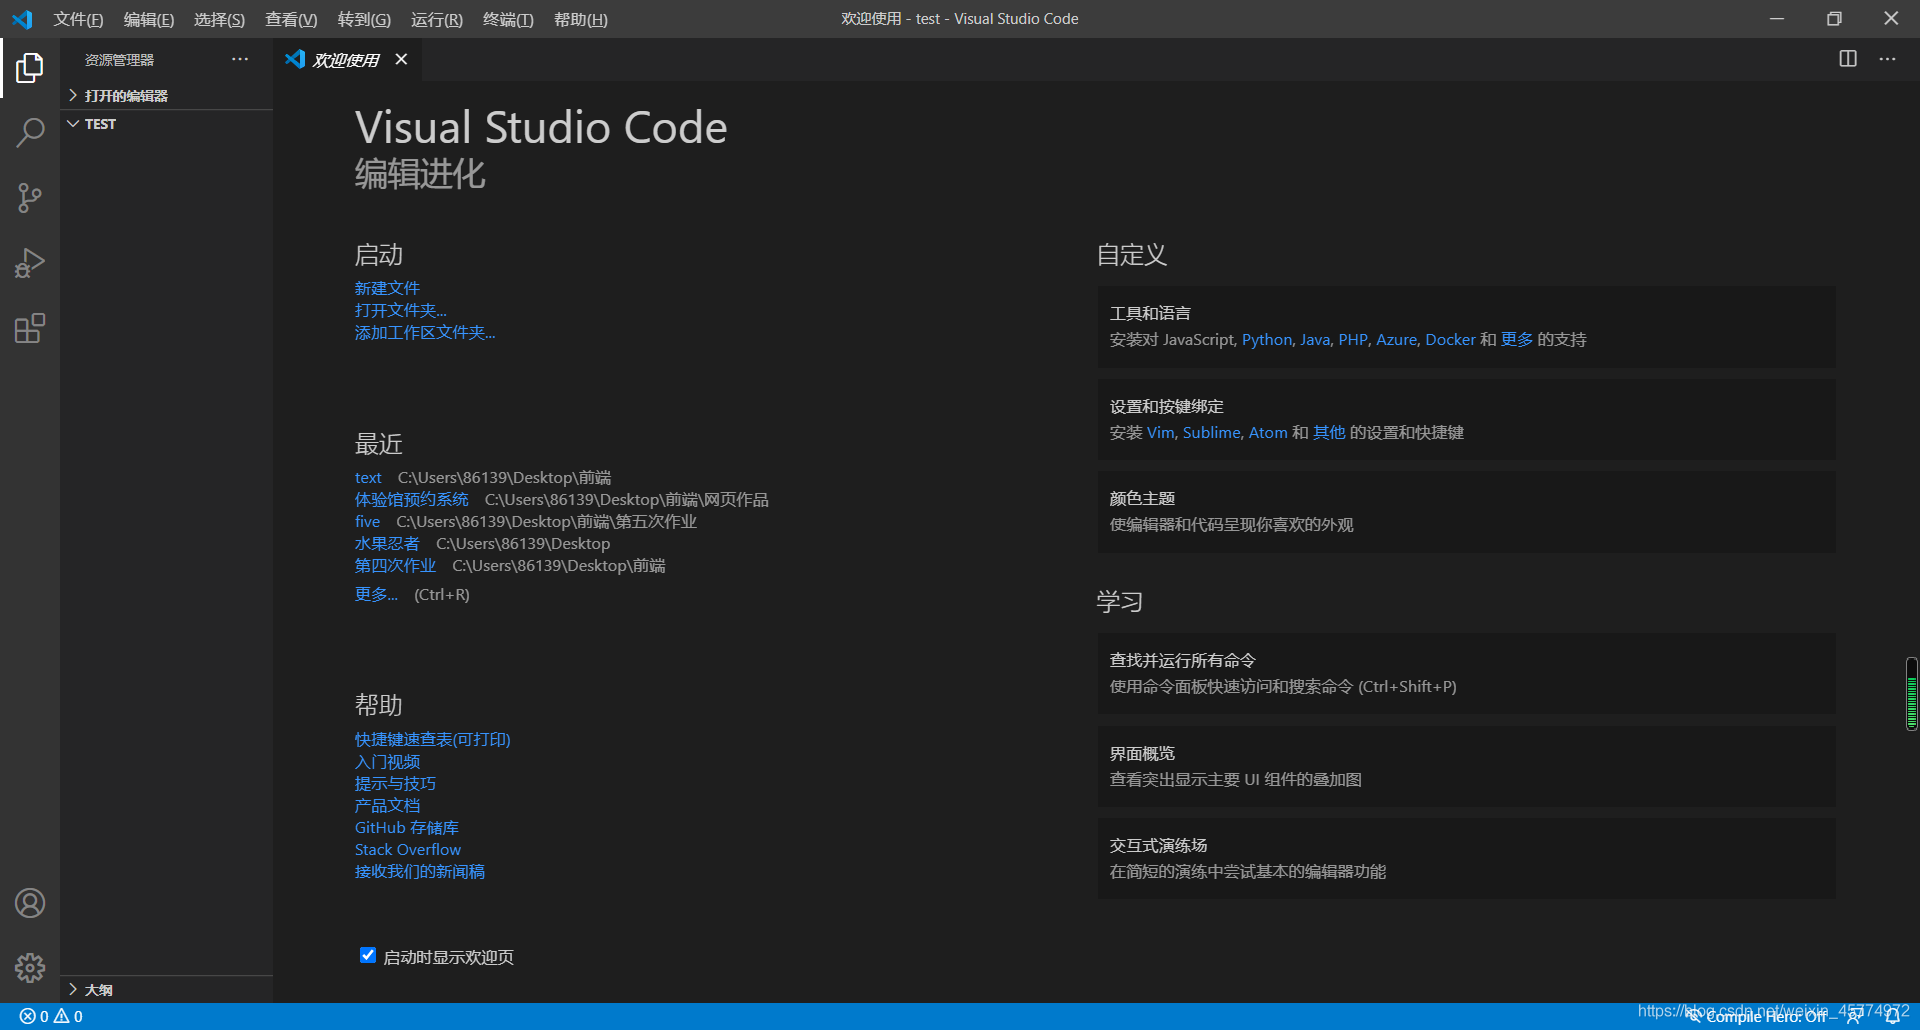The height and width of the screenshot is (1030, 1920).
Task: Click the VS Code logo in title bar
Action: (22, 19)
